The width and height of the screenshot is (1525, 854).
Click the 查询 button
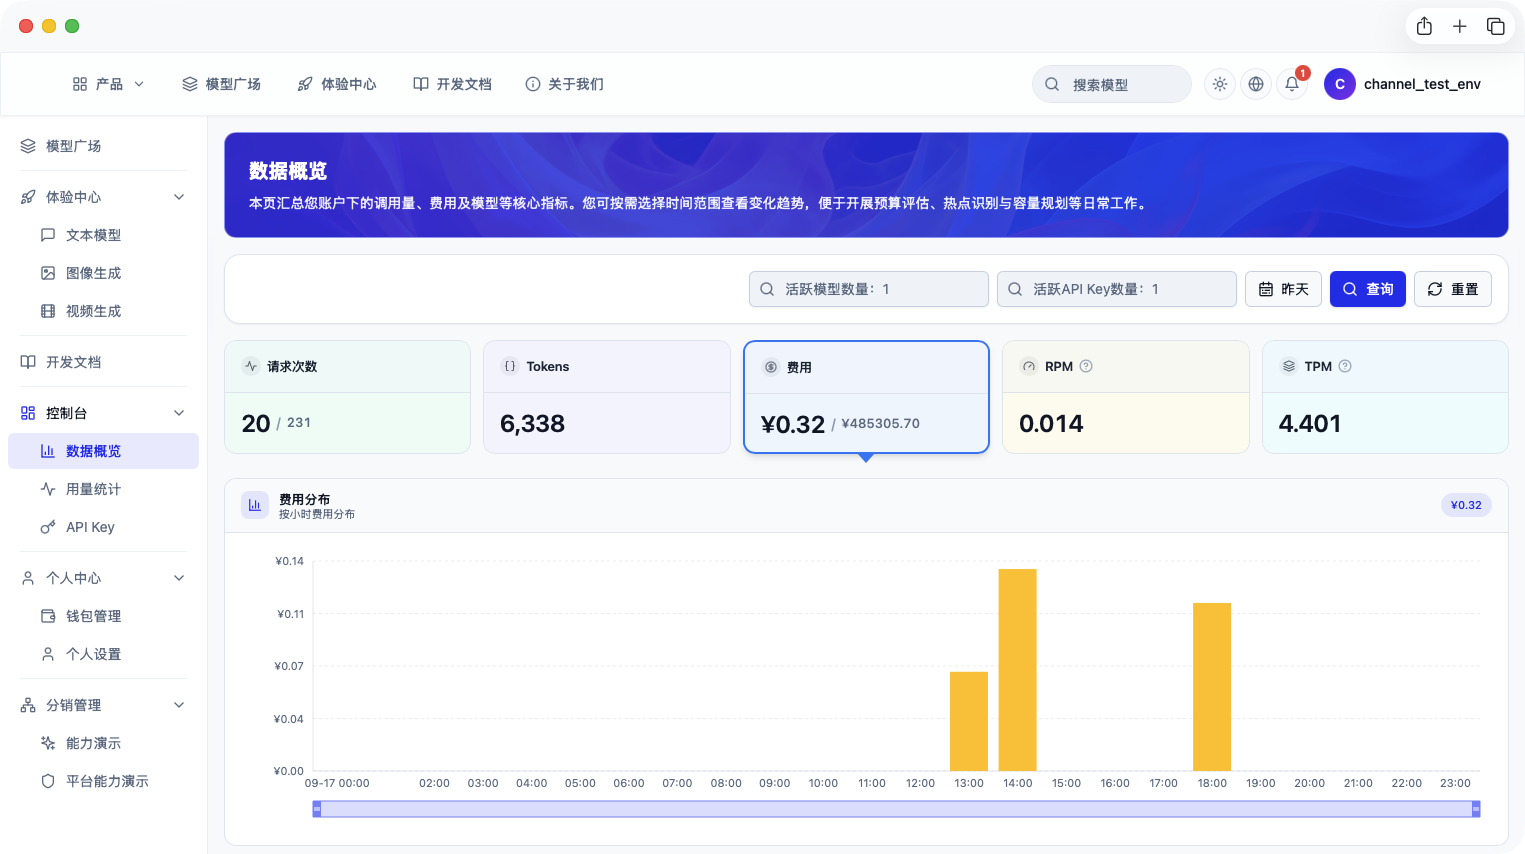pos(1367,289)
